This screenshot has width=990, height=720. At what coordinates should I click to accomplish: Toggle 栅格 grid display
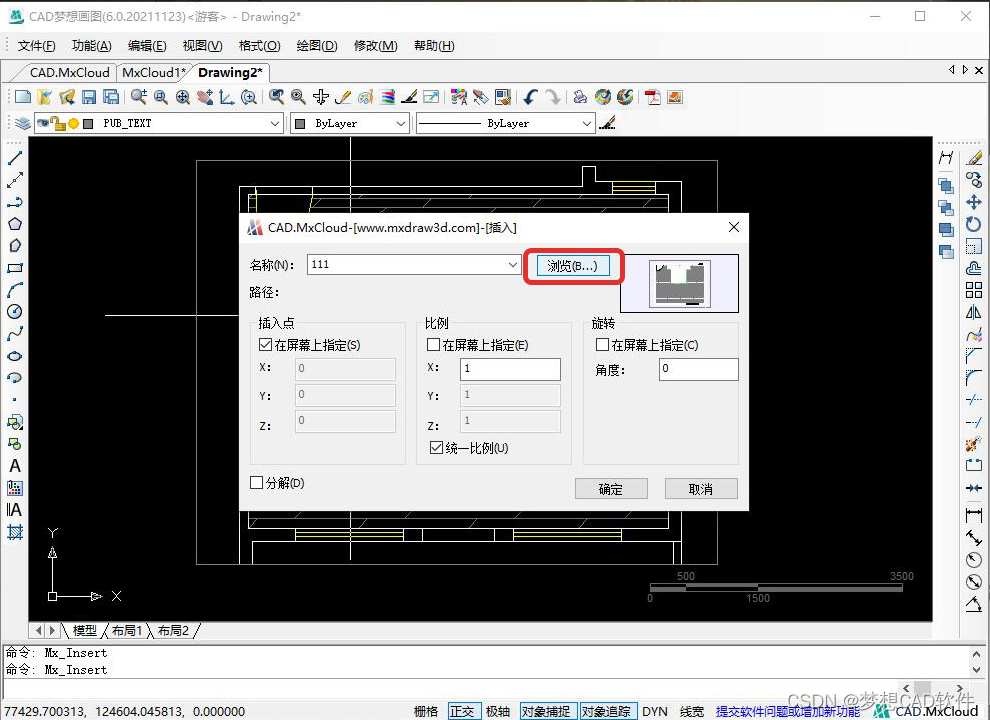pos(426,711)
